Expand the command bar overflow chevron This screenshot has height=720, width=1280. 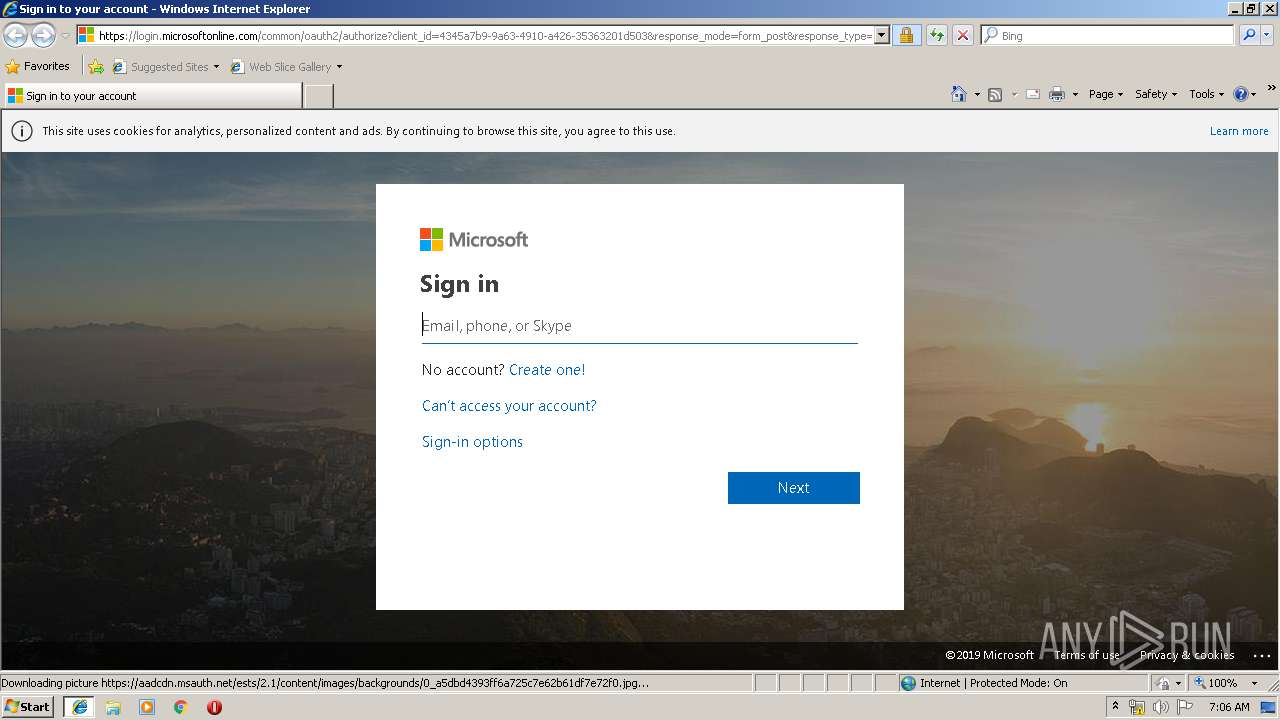coord(1272,89)
